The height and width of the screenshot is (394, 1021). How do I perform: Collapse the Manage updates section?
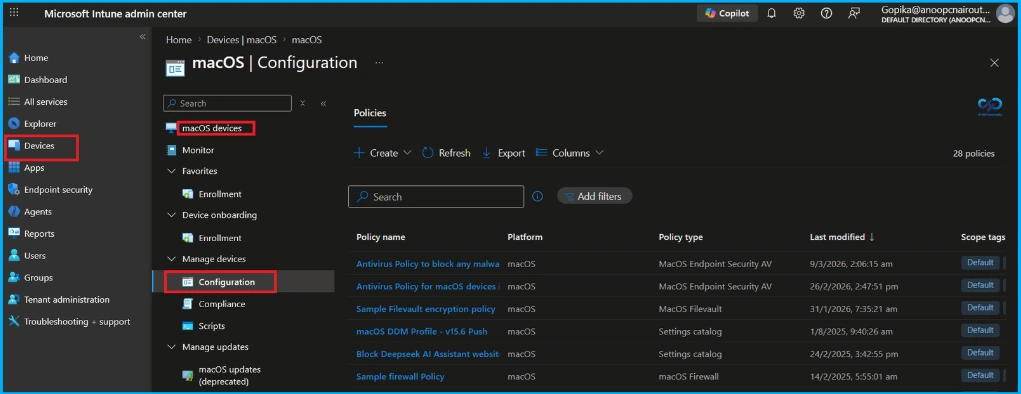click(171, 347)
